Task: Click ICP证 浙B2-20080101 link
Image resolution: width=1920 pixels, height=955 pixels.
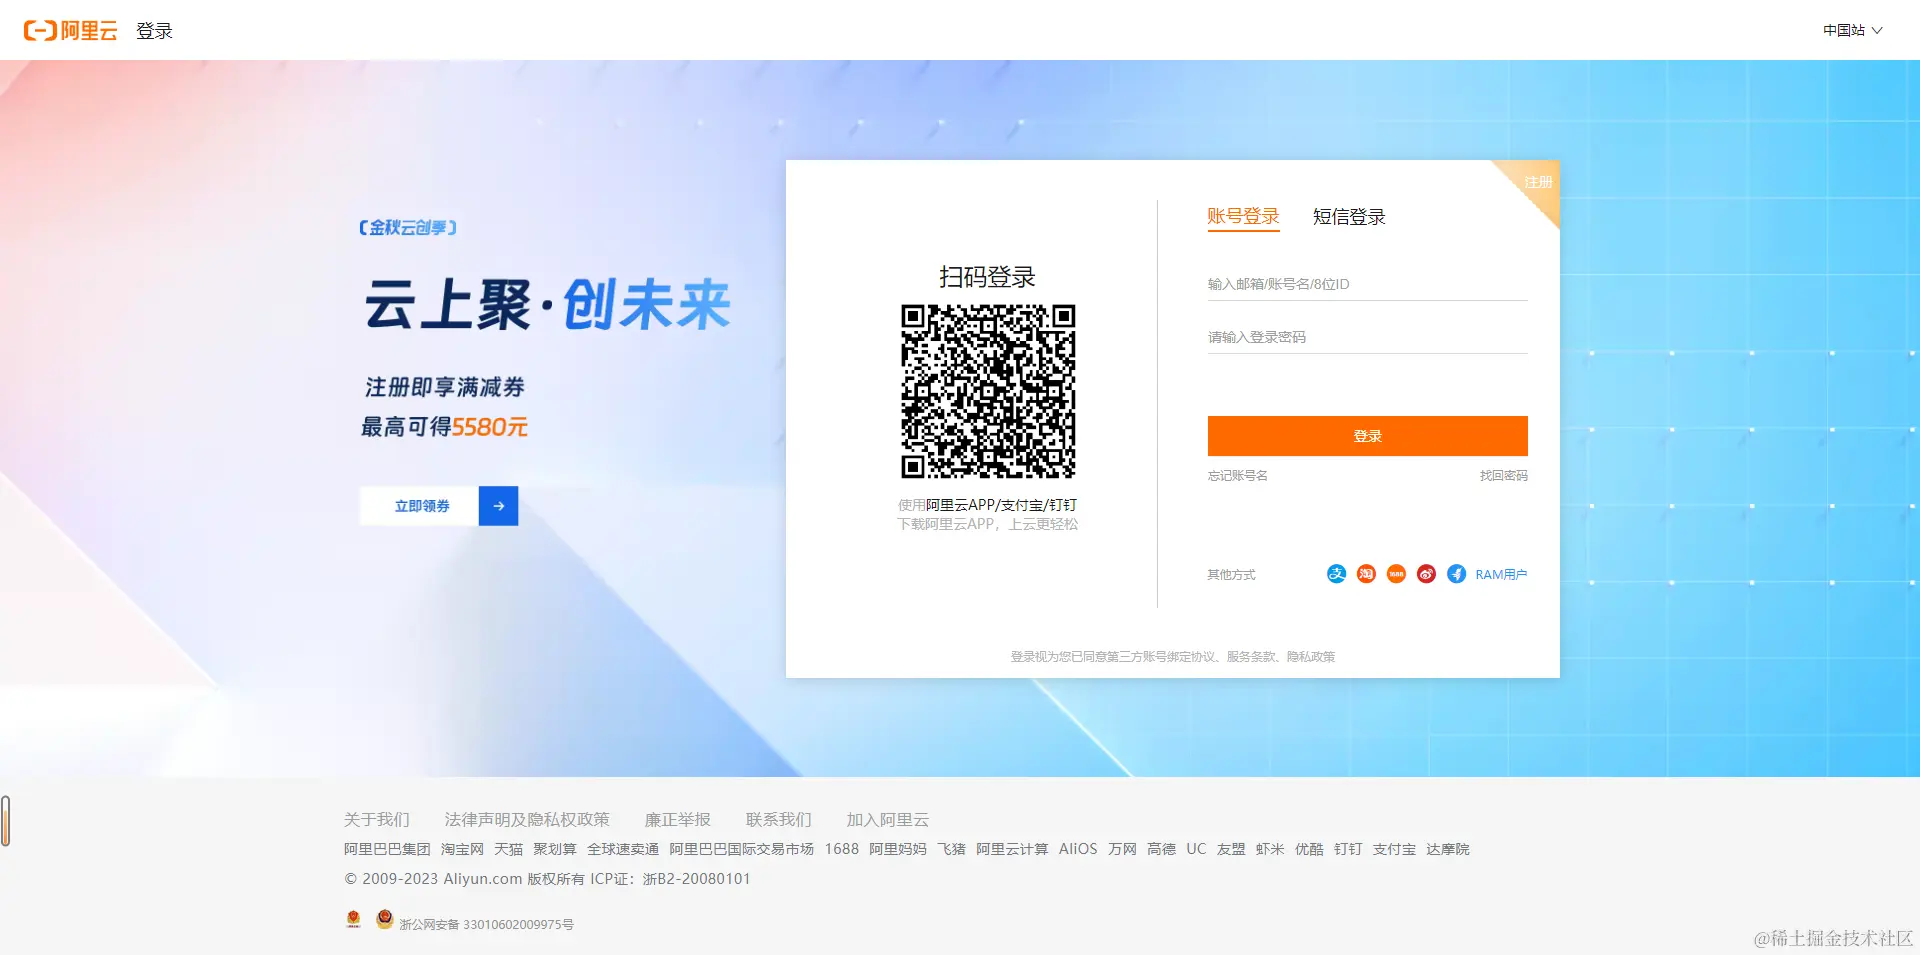Action: [670, 879]
